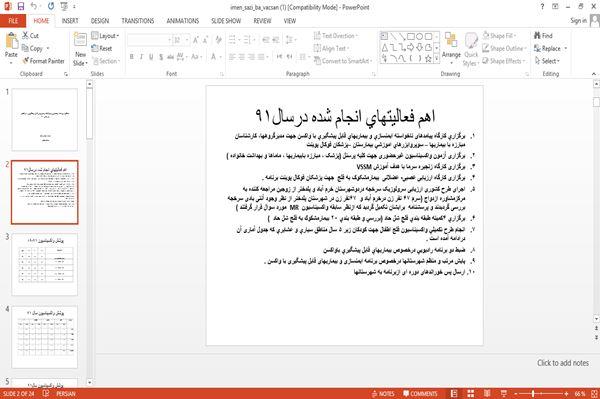This screenshot has width=600, height=399.
Task: Click the 66% zoom level button
Action: click(580, 394)
